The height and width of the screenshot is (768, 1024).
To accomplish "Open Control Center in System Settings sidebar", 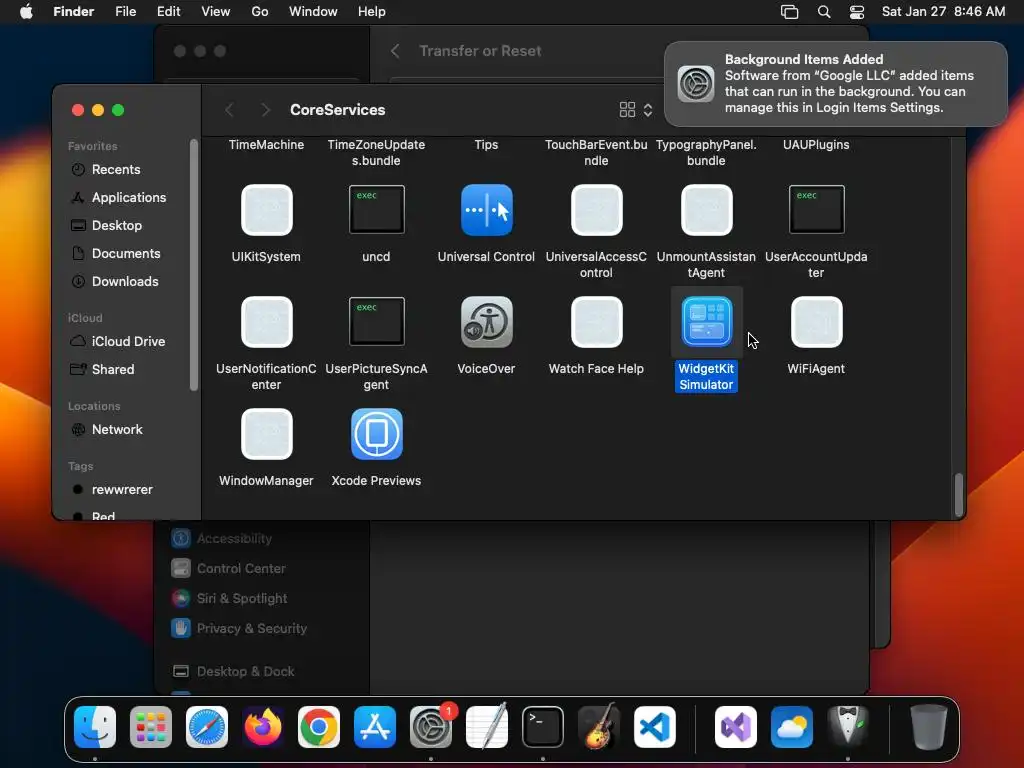I will (241, 569).
